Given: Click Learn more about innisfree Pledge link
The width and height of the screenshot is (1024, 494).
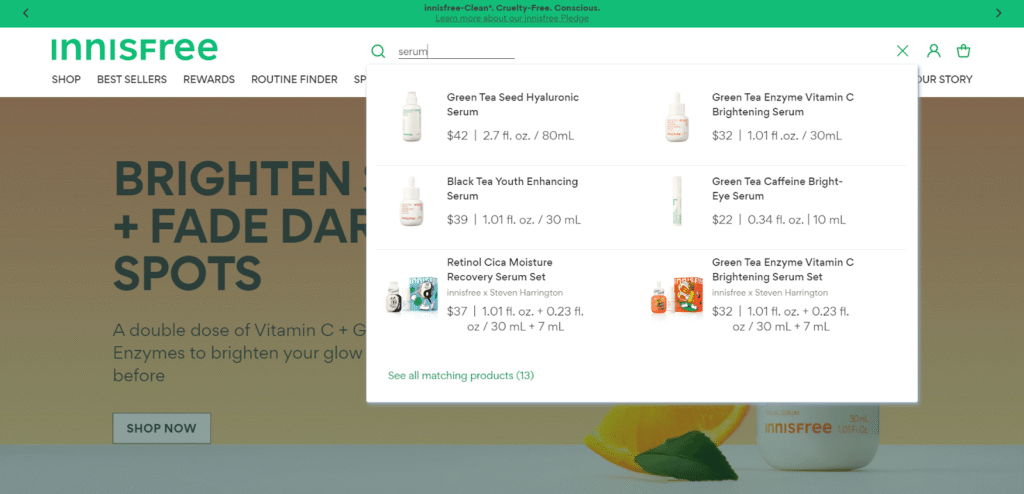Looking at the screenshot, I should pyautogui.click(x=512, y=18).
